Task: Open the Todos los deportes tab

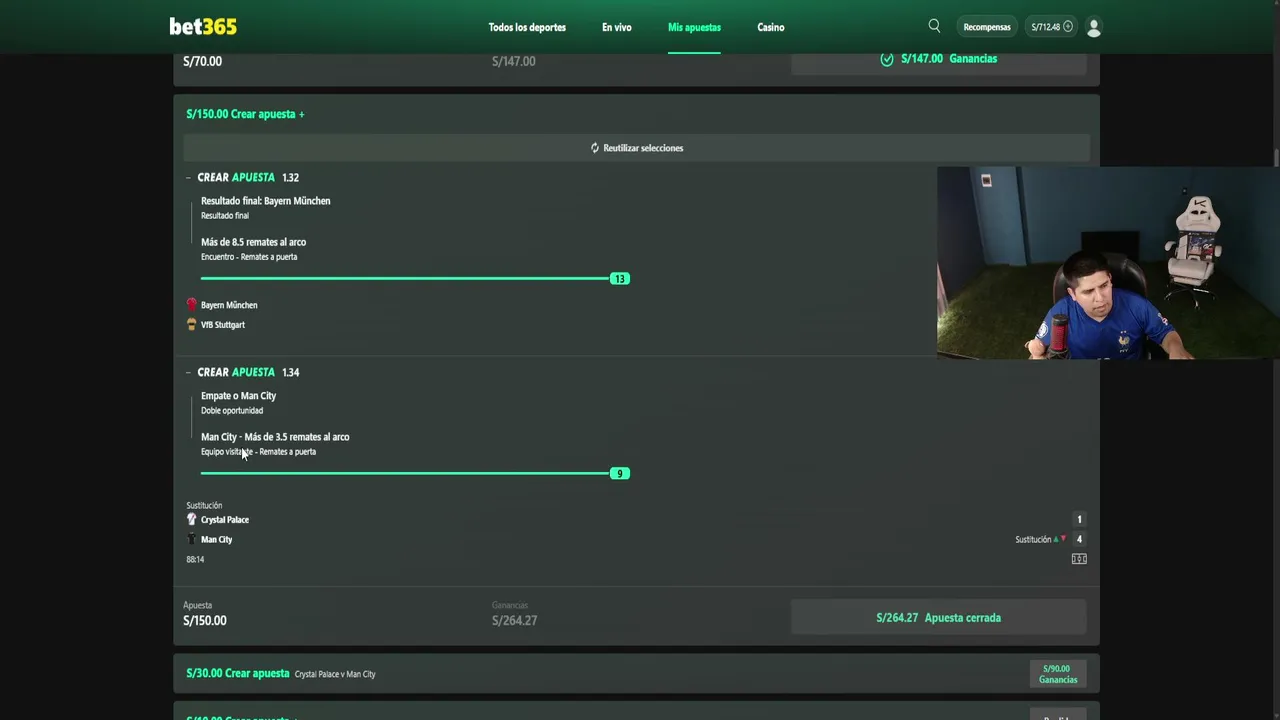Action: click(x=527, y=27)
